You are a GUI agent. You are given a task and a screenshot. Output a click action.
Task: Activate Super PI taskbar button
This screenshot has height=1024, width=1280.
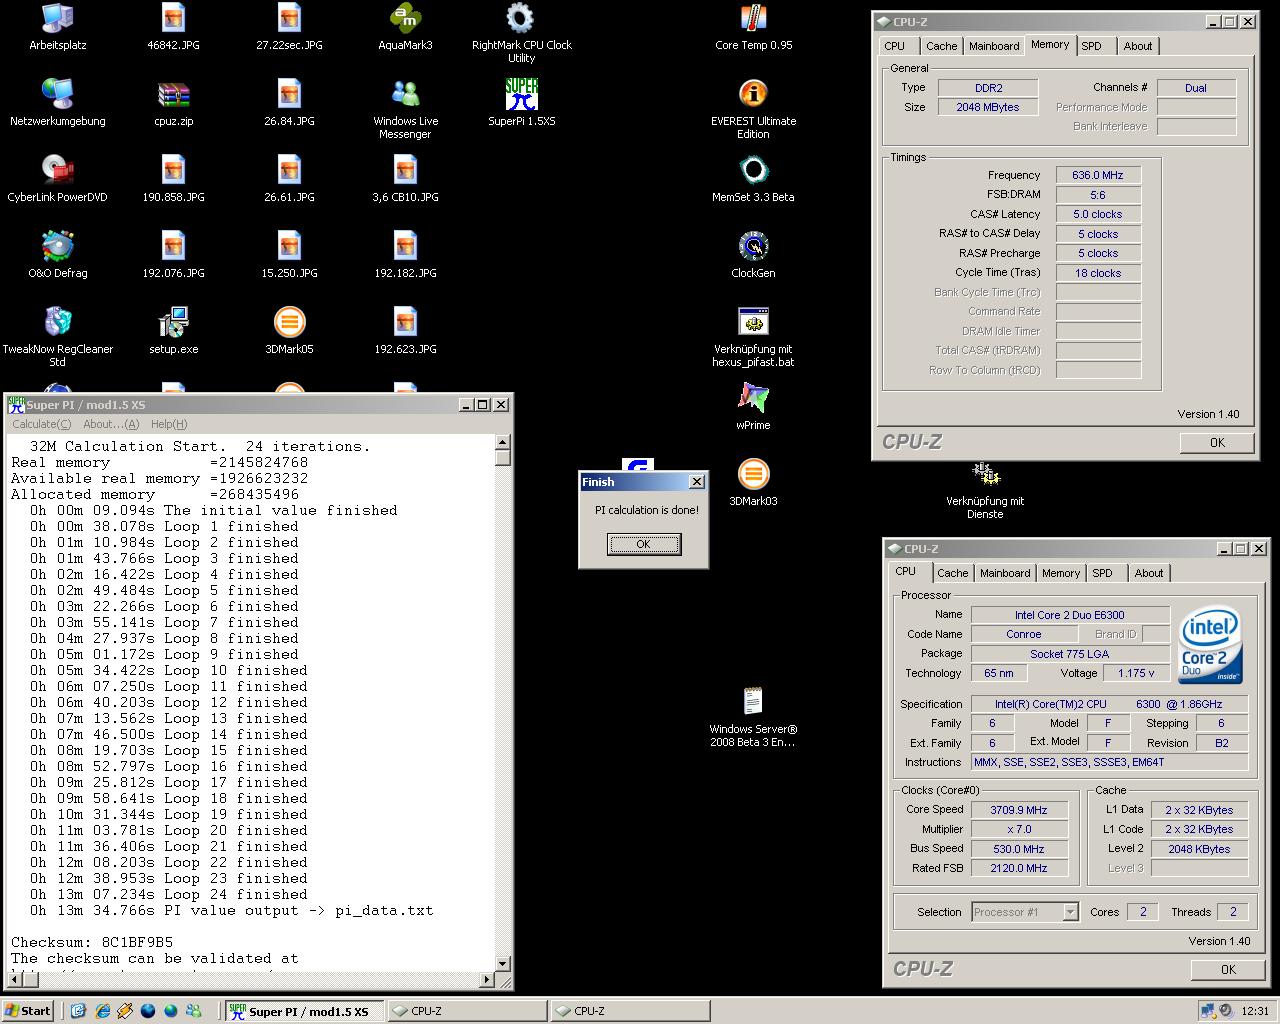click(304, 1011)
